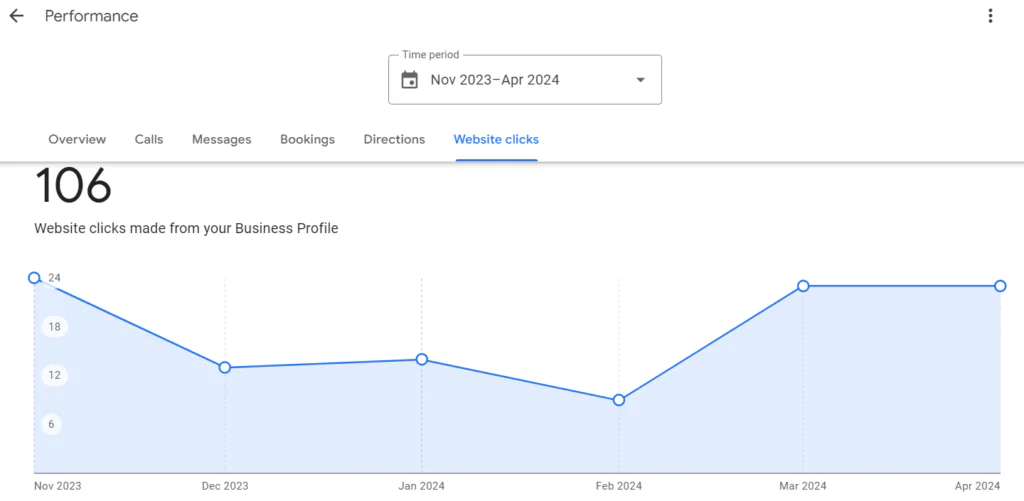Click the Feb 2024 x-axis label
This screenshot has width=1024, height=501.
point(618,486)
